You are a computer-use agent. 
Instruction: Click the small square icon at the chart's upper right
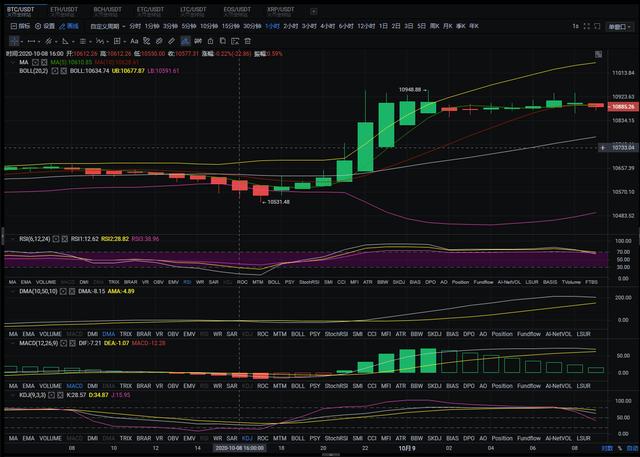tap(598, 54)
